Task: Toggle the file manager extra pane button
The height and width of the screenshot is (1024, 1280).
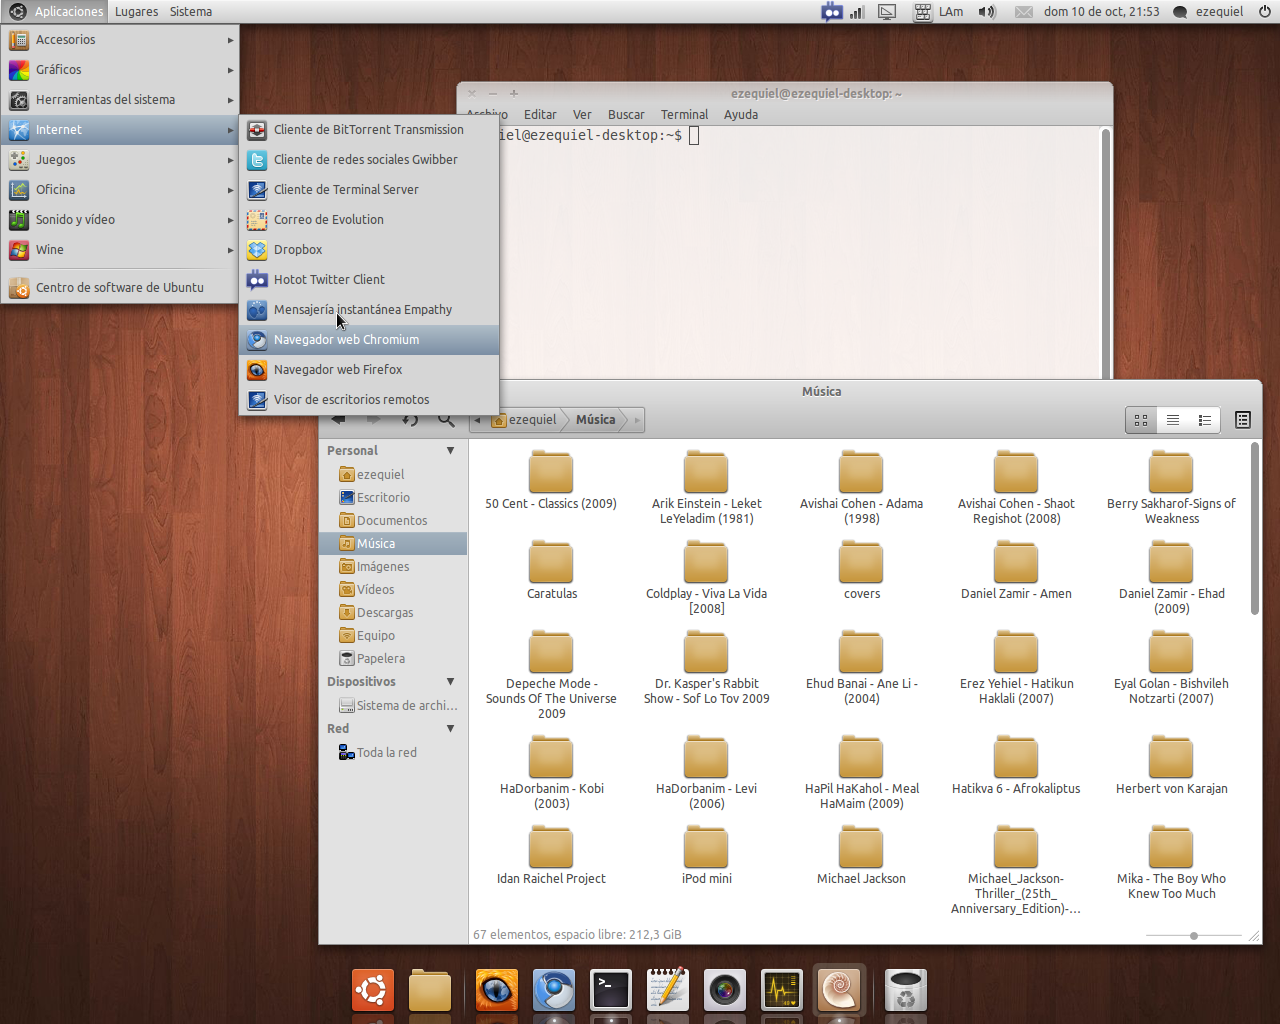Action: [1243, 421]
